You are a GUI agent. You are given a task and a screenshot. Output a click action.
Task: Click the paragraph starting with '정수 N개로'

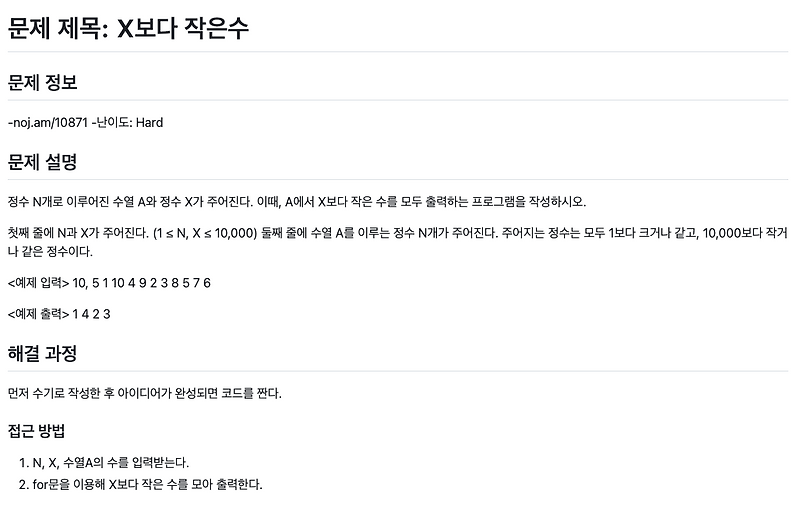point(297,202)
